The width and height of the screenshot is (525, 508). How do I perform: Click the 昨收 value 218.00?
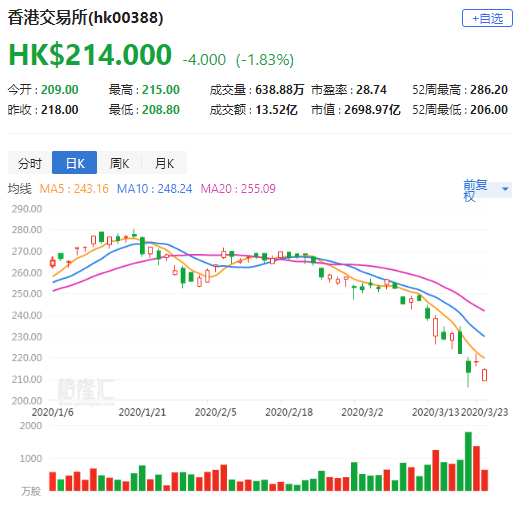(60, 110)
